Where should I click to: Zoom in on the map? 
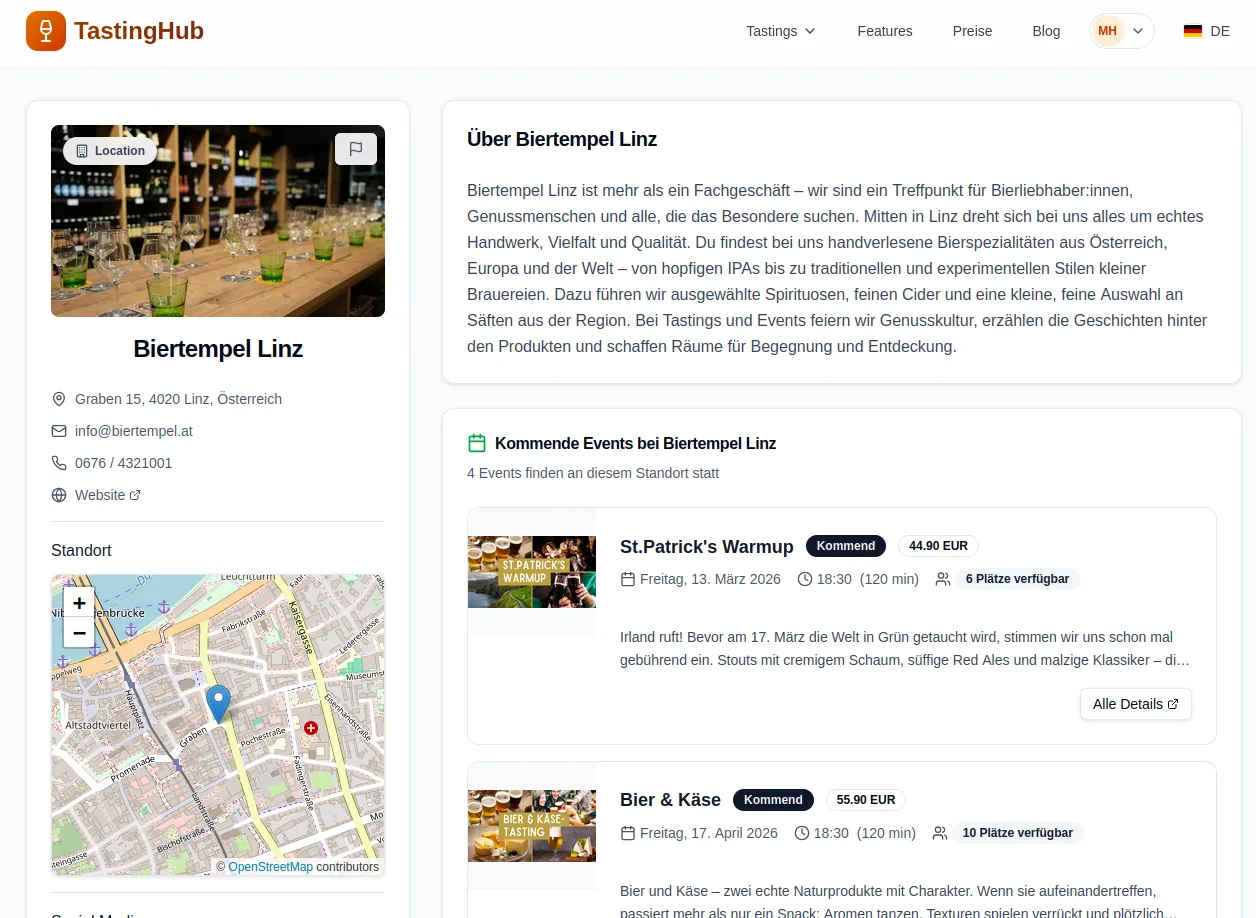79,603
